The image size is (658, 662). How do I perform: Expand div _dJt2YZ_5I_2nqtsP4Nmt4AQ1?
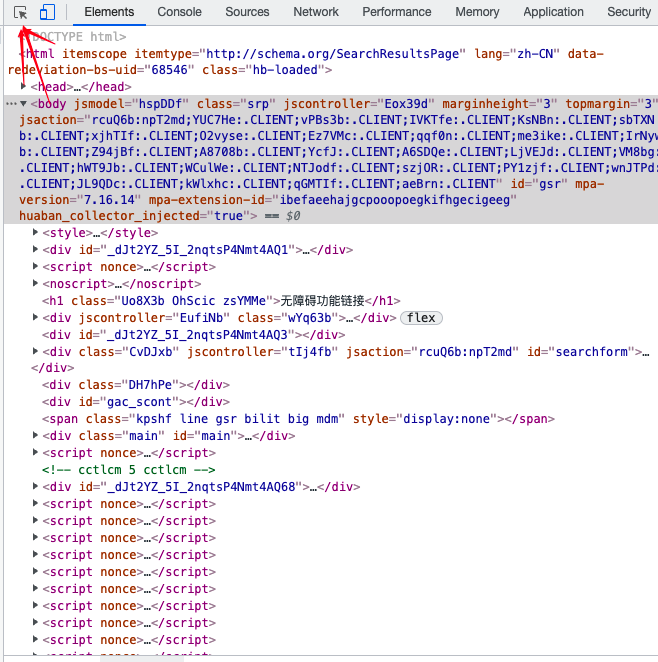point(35,249)
